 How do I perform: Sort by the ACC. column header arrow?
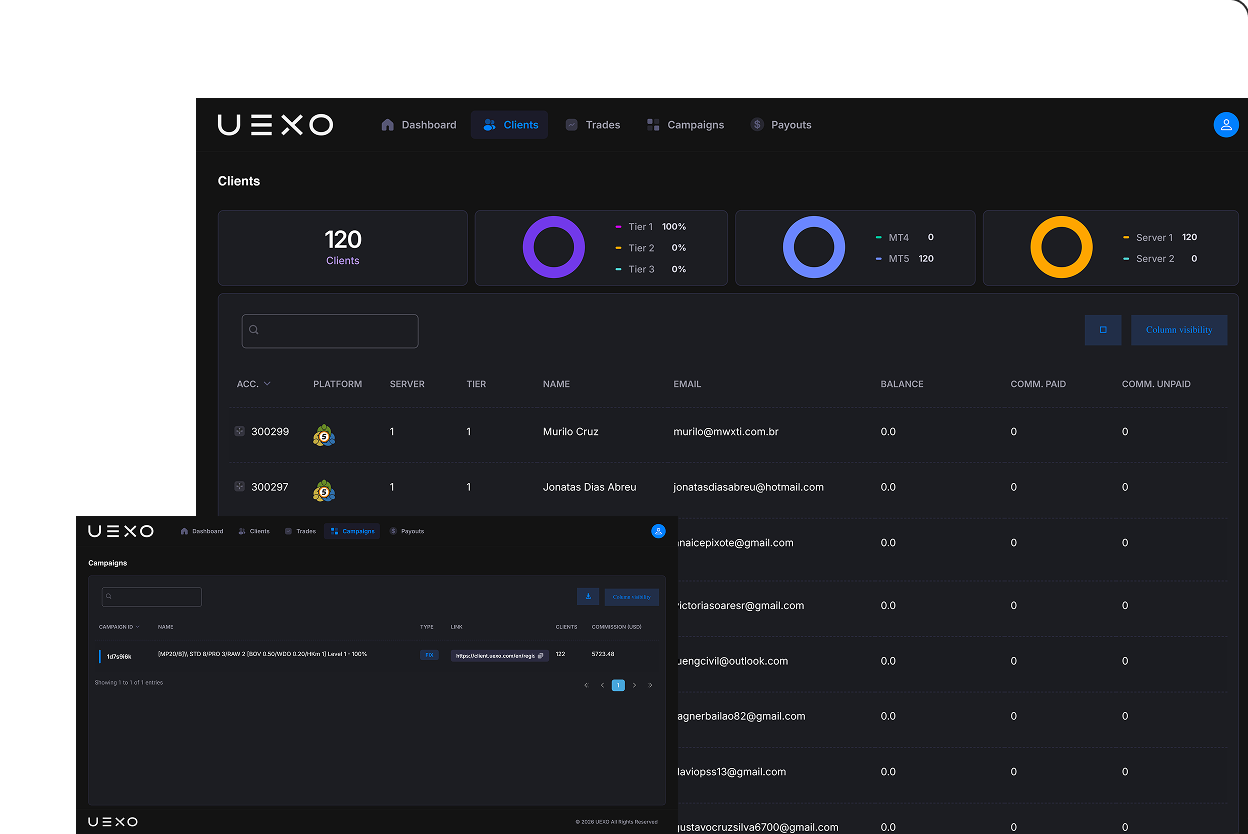[x=267, y=384]
